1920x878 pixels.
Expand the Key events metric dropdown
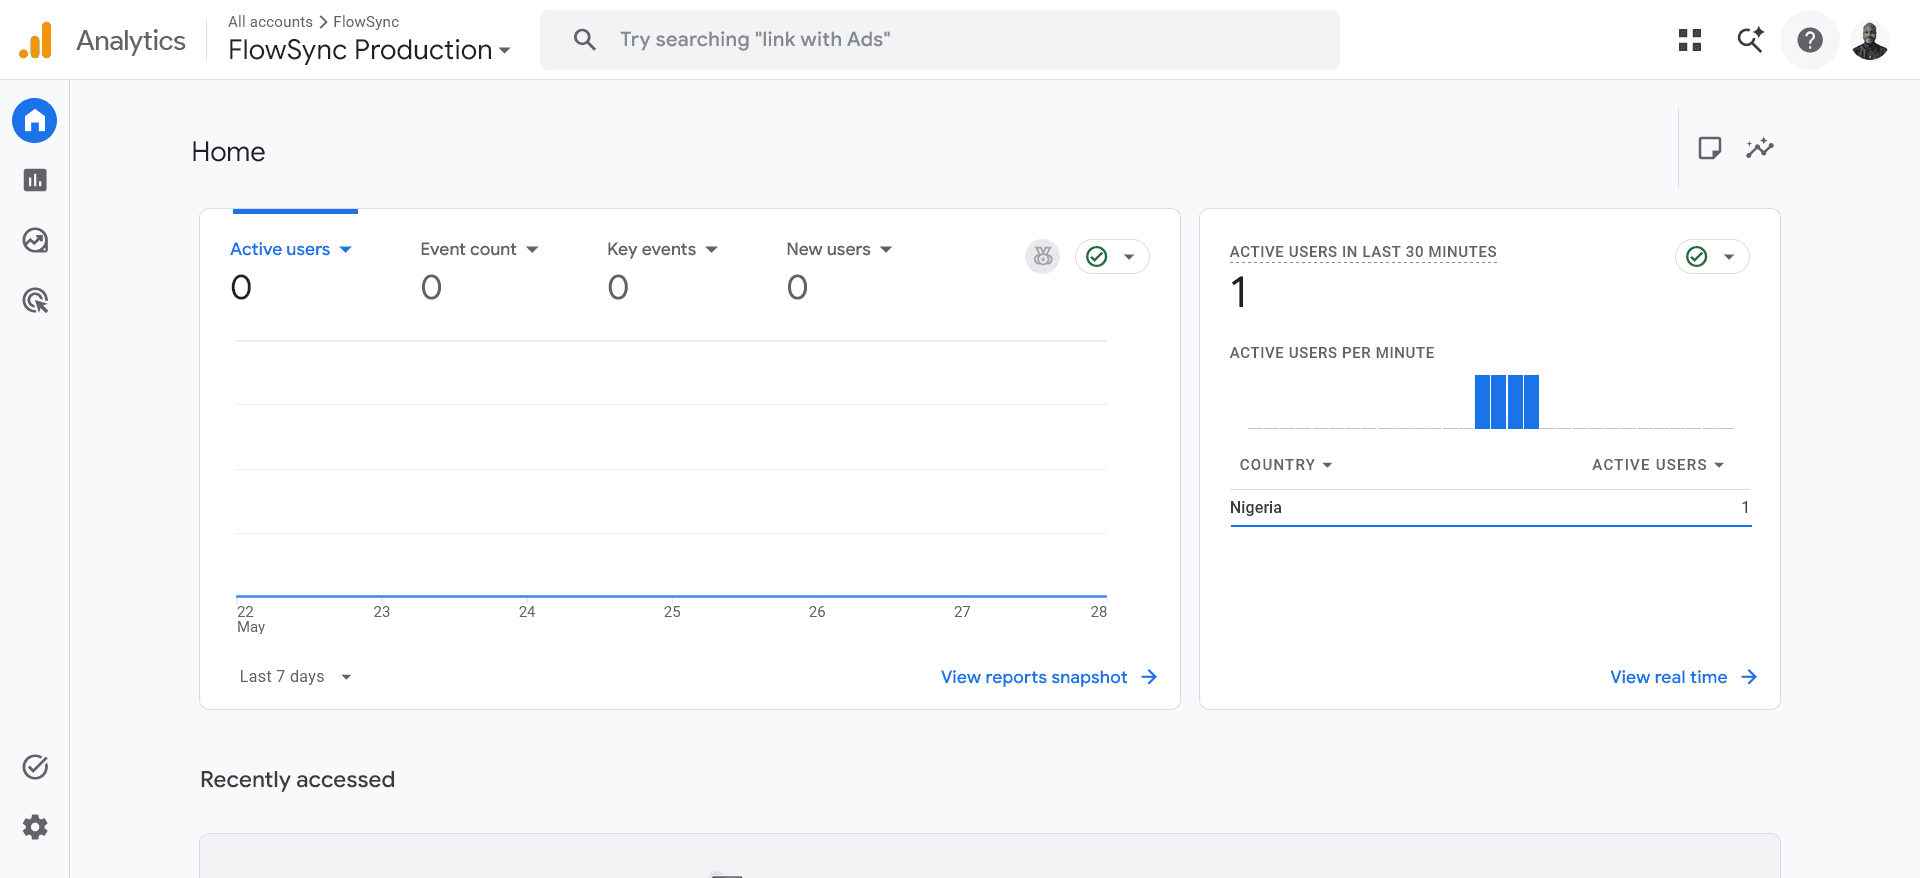pyautogui.click(x=712, y=250)
